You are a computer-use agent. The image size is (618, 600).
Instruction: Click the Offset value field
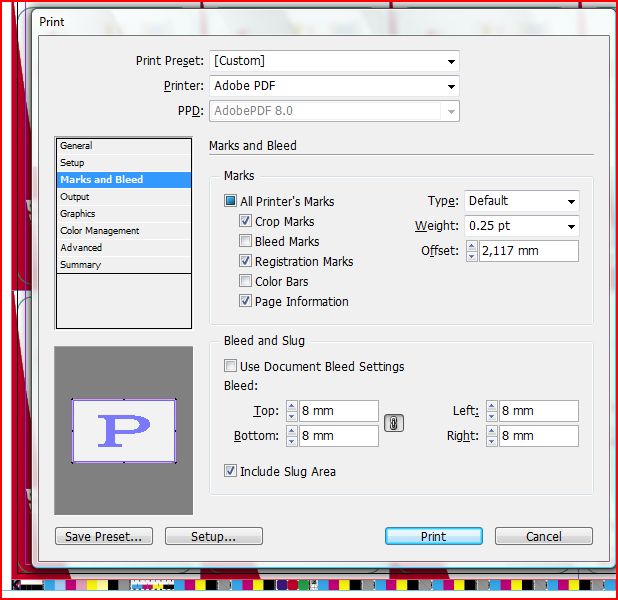coord(529,251)
